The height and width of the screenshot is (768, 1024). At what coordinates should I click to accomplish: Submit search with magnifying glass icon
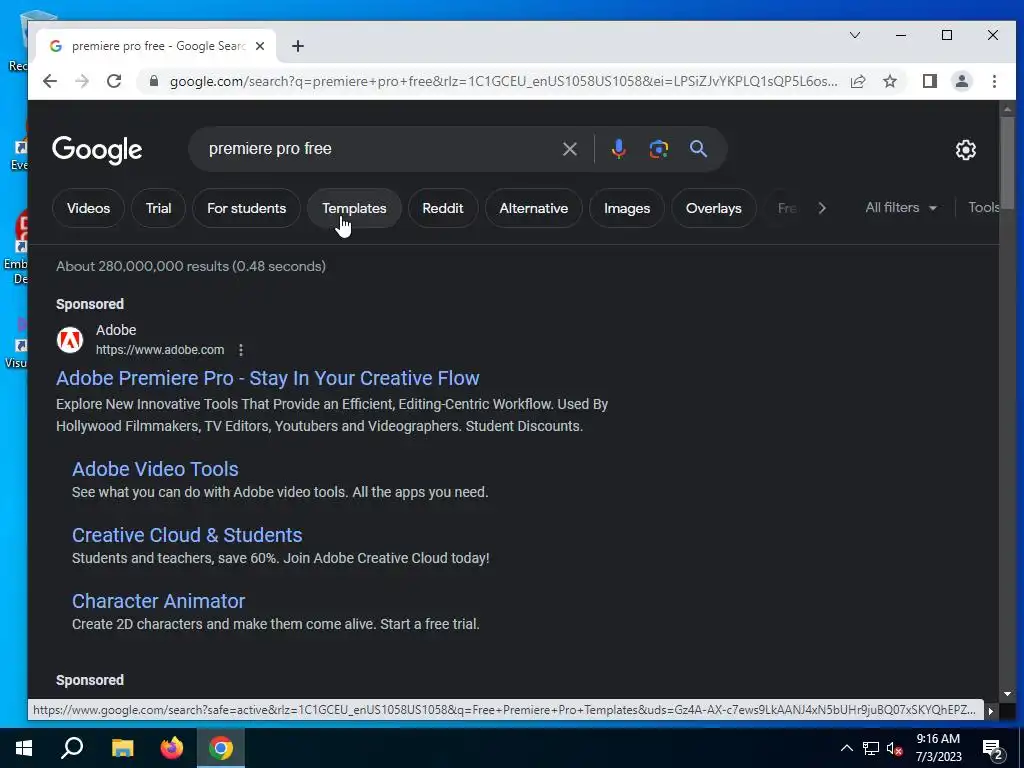698,149
